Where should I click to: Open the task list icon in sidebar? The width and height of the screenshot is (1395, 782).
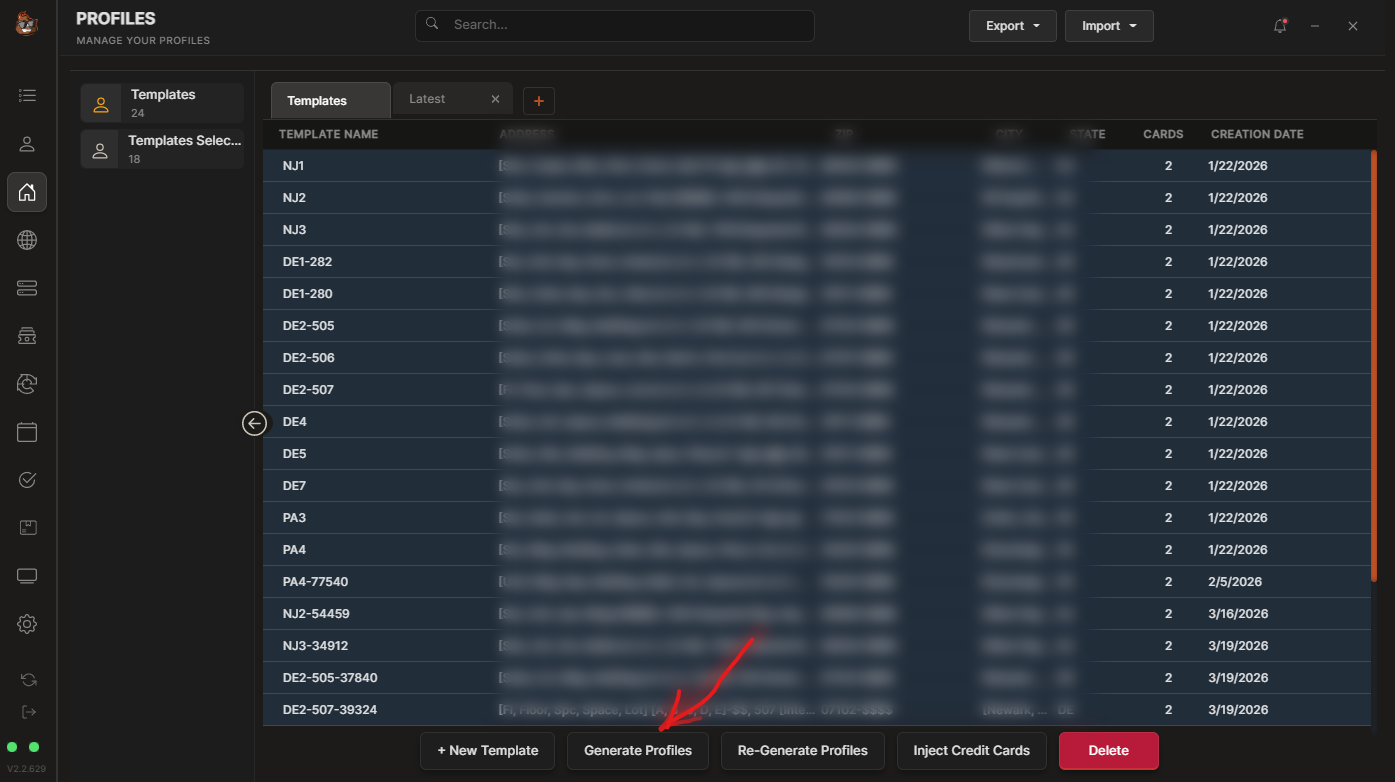point(27,96)
